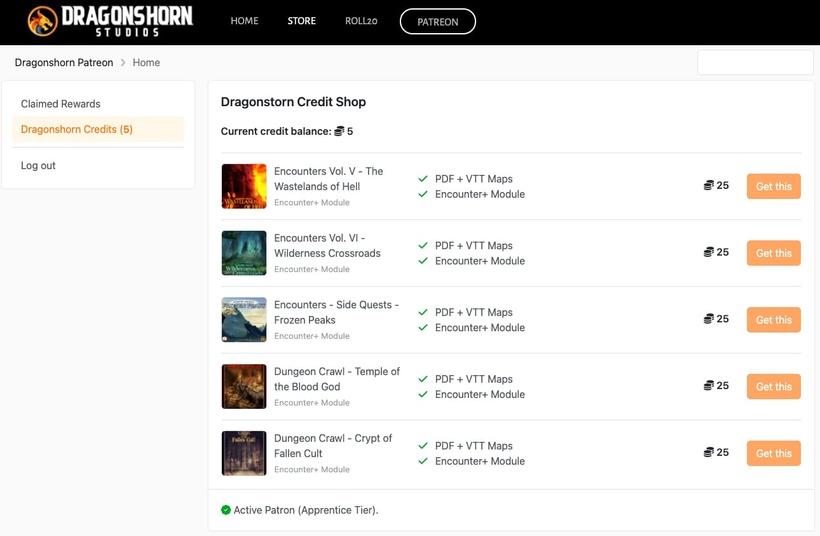Open the HOME navigation item
820x536 pixels.
click(x=244, y=21)
